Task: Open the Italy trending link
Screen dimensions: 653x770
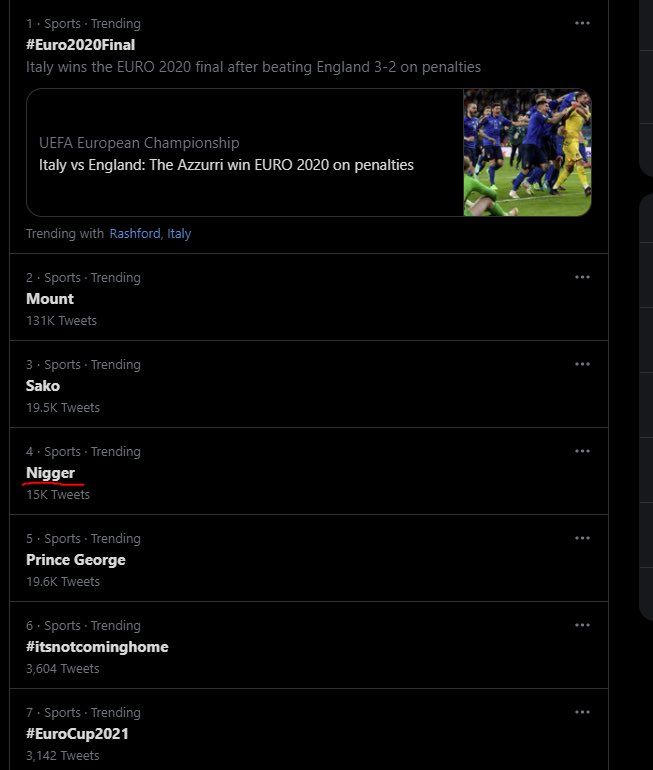Action: [x=179, y=233]
